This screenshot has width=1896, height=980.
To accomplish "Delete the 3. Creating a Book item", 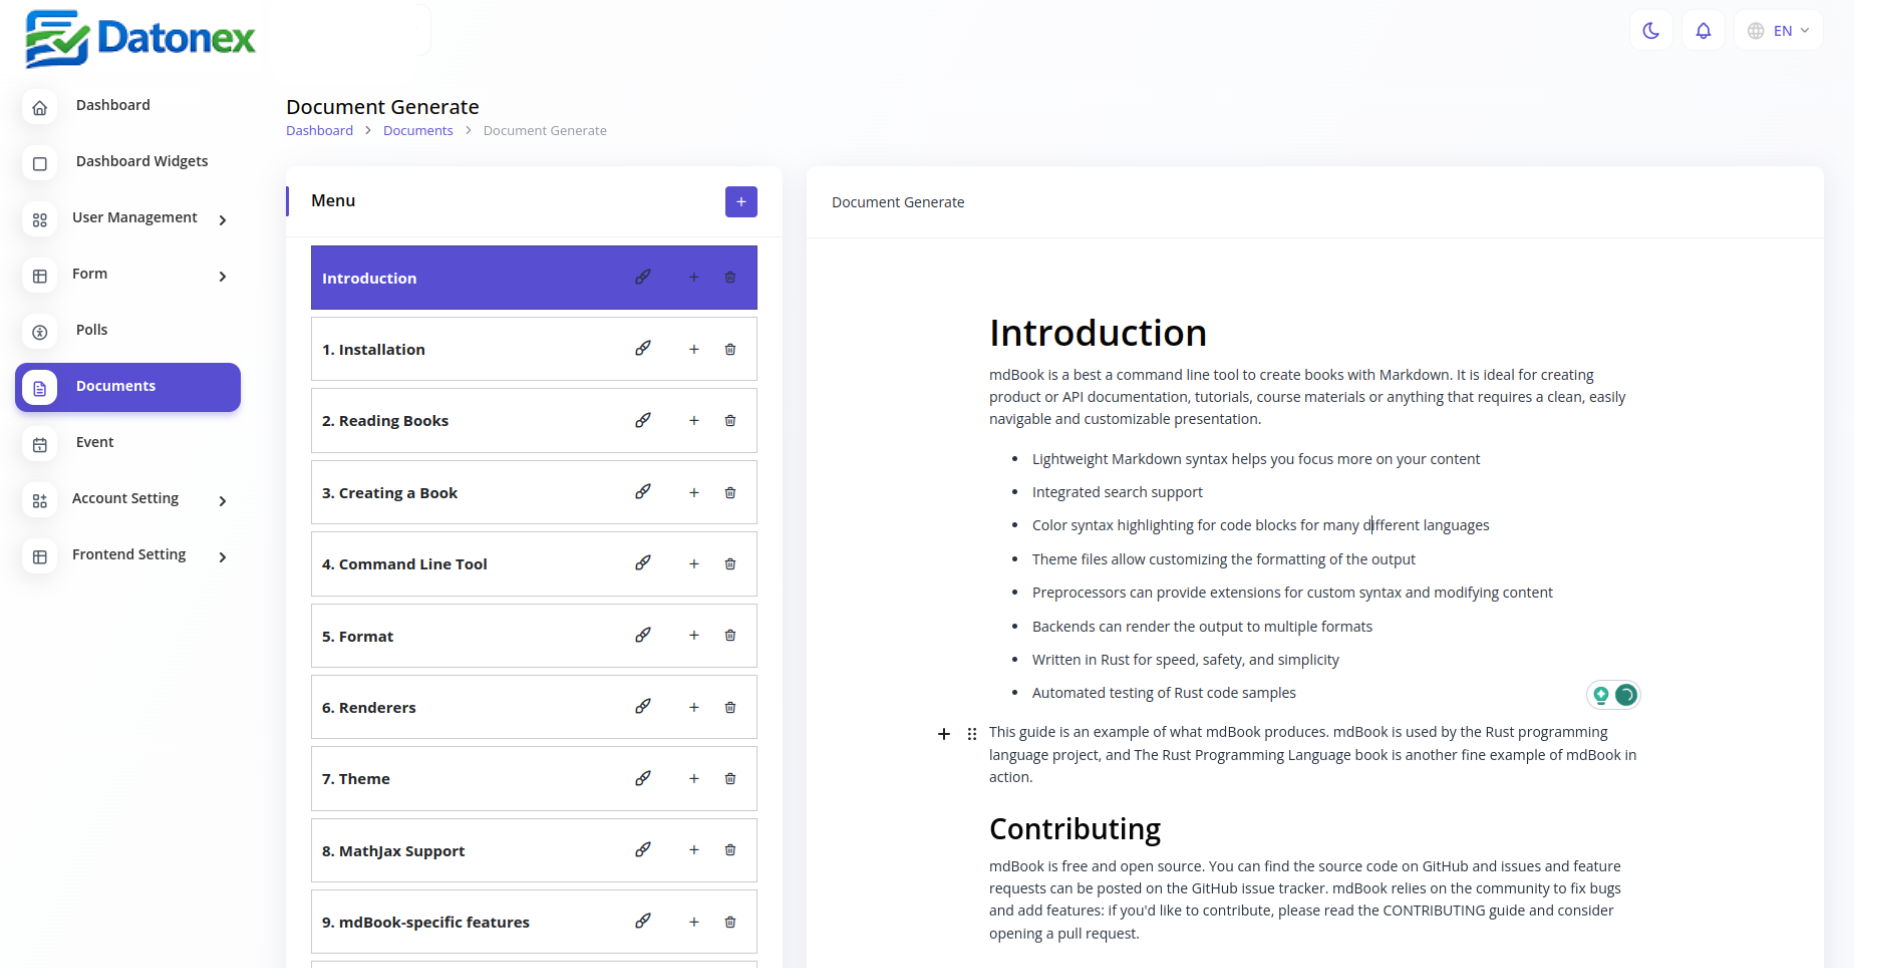I will click(x=730, y=493).
